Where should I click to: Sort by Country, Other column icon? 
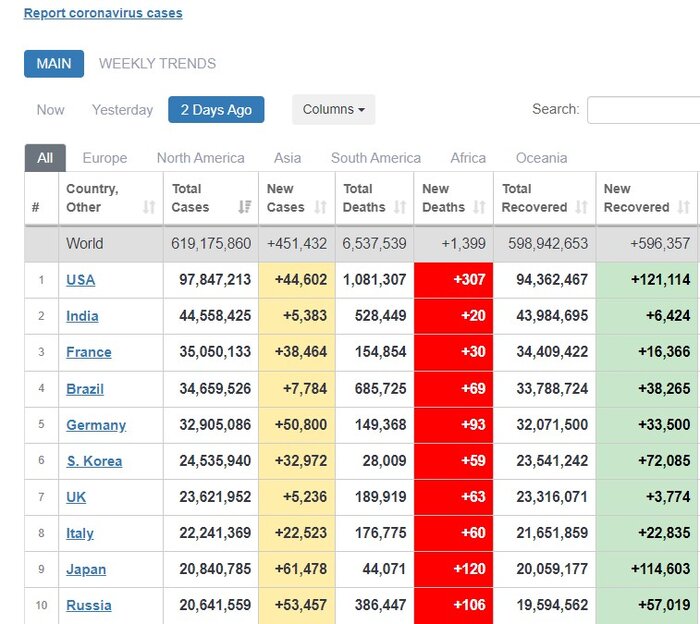[x=149, y=208]
